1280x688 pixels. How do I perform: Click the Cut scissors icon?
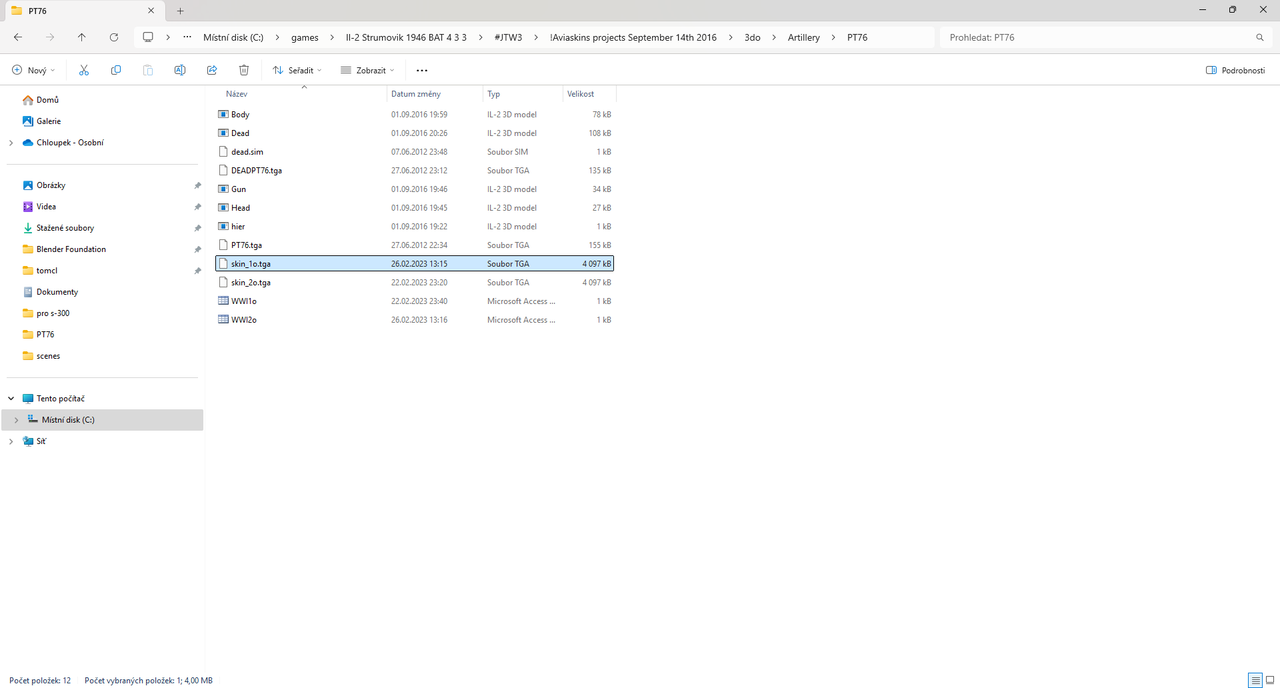point(84,70)
